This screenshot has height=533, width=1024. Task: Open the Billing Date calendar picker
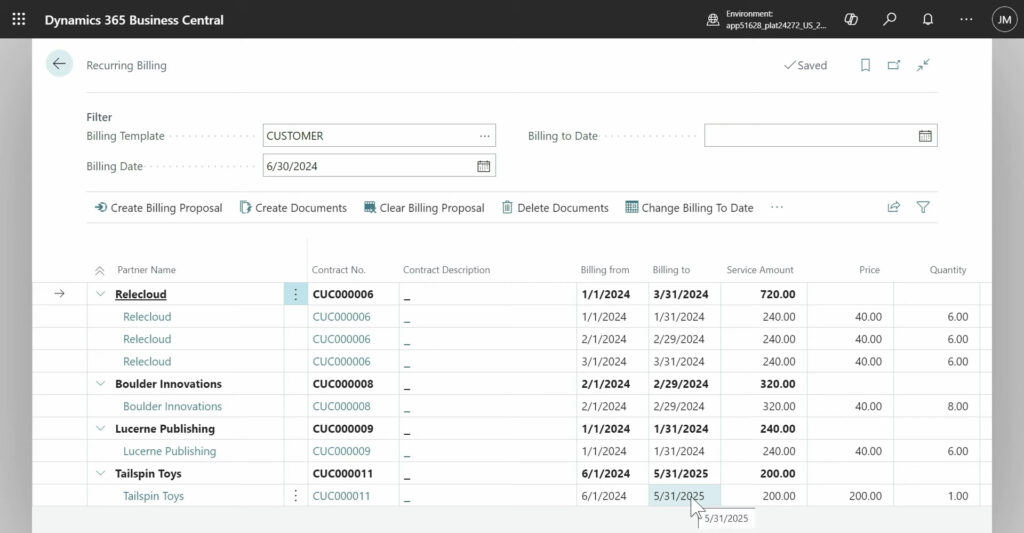pyautogui.click(x=483, y=166)
